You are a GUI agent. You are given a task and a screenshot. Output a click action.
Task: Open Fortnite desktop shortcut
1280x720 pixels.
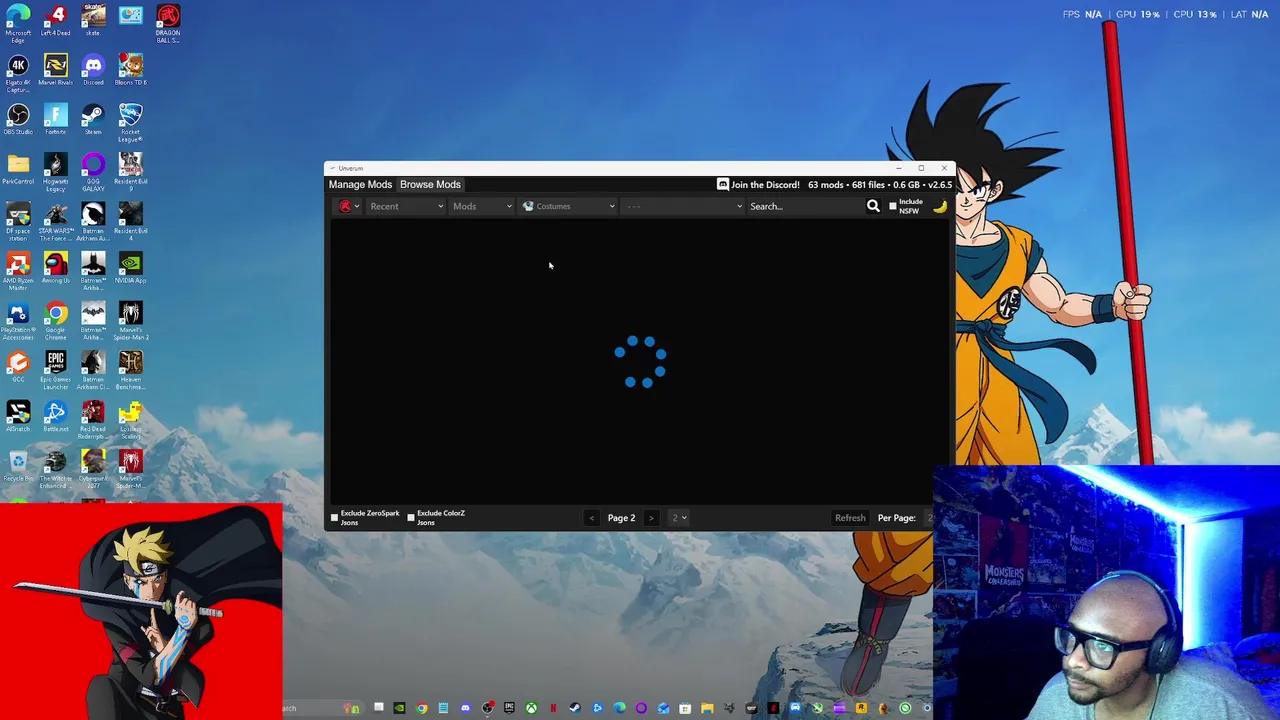pyautogui.click(x=56, y=120)
